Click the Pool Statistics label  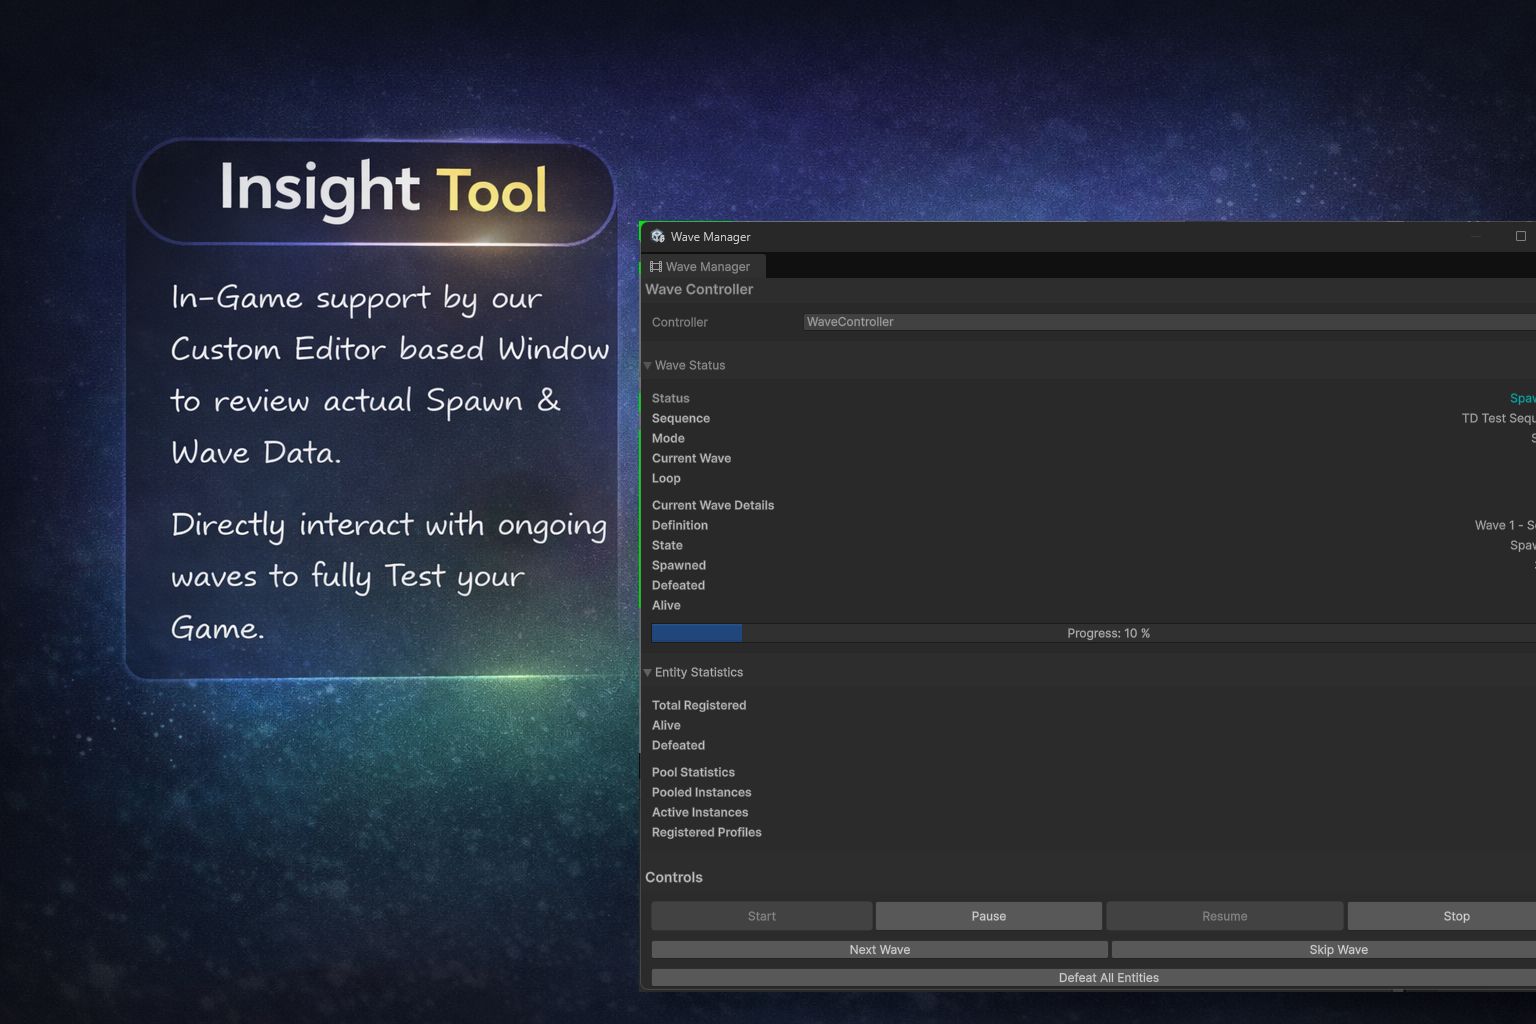[693, 773]
